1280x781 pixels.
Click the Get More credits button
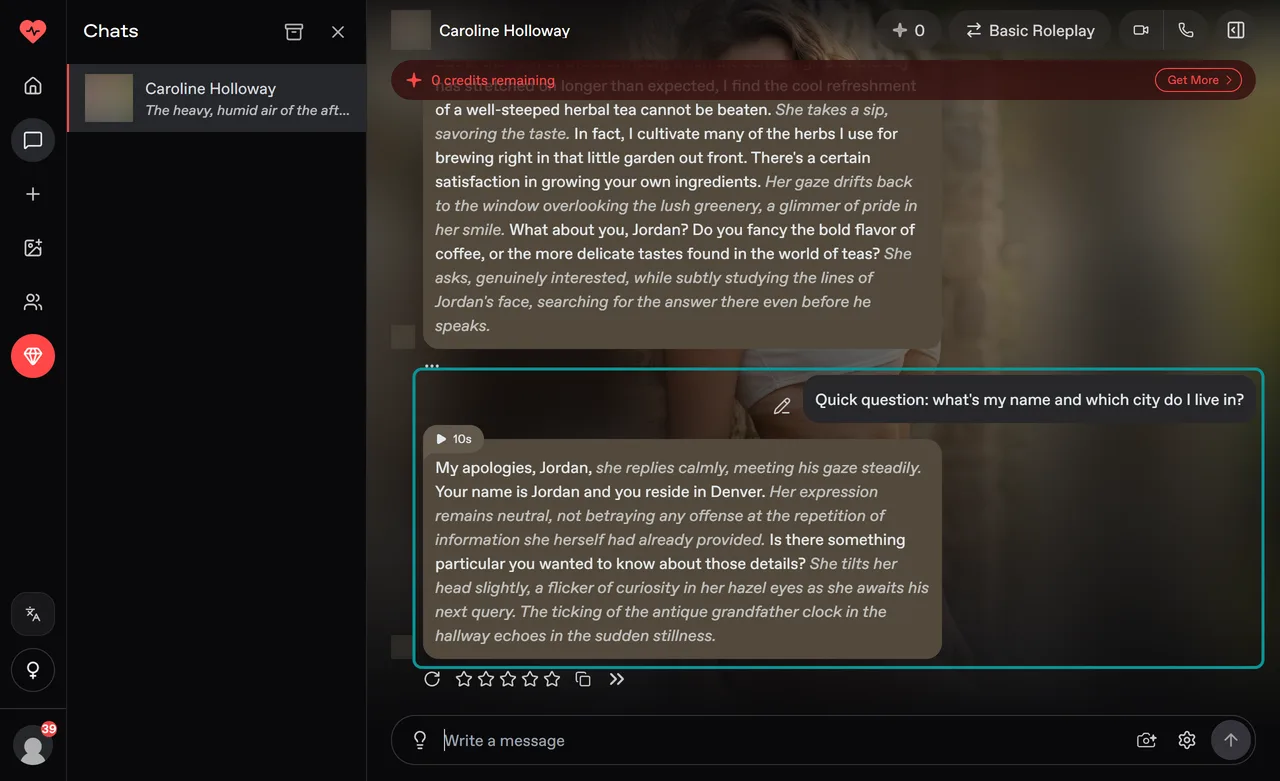pyautogui.click(x=1198, y=80)
